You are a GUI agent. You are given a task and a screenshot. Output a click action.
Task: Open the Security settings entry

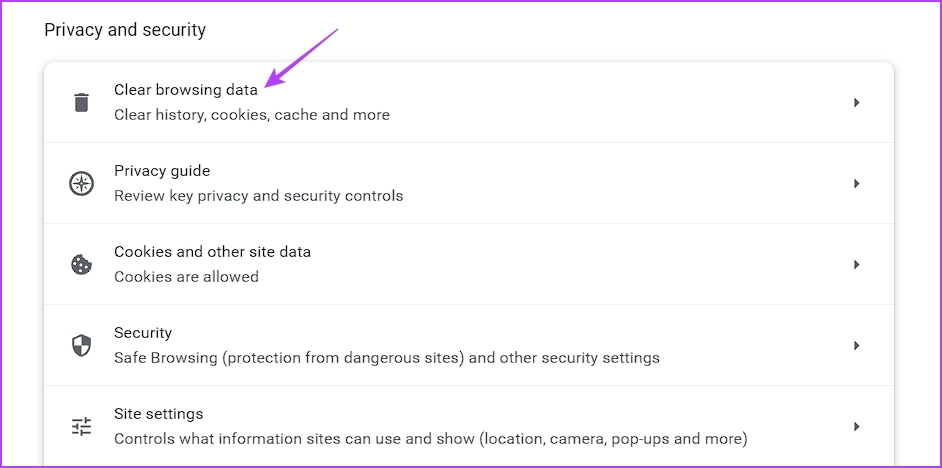[x=469, y=345]
